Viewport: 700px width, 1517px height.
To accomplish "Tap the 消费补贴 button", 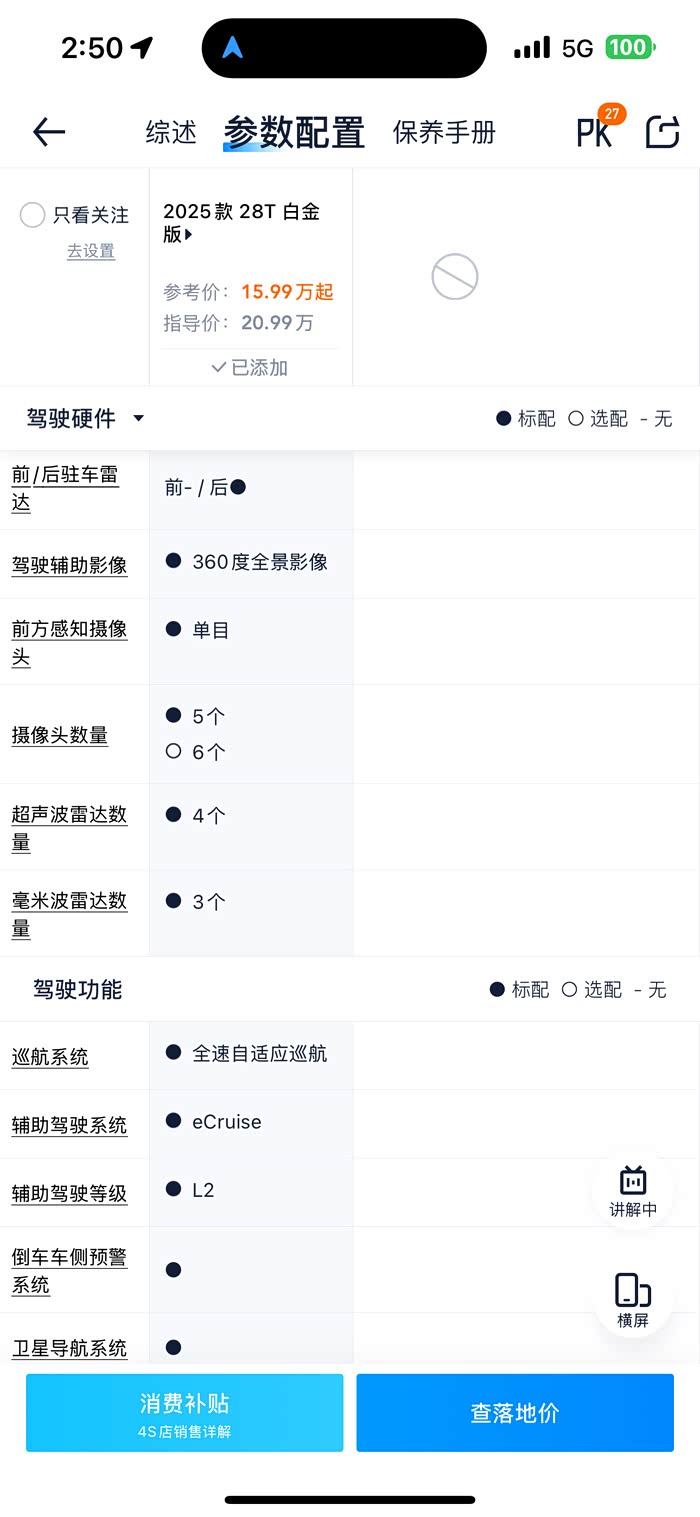I will click(x=184, y=1412).
